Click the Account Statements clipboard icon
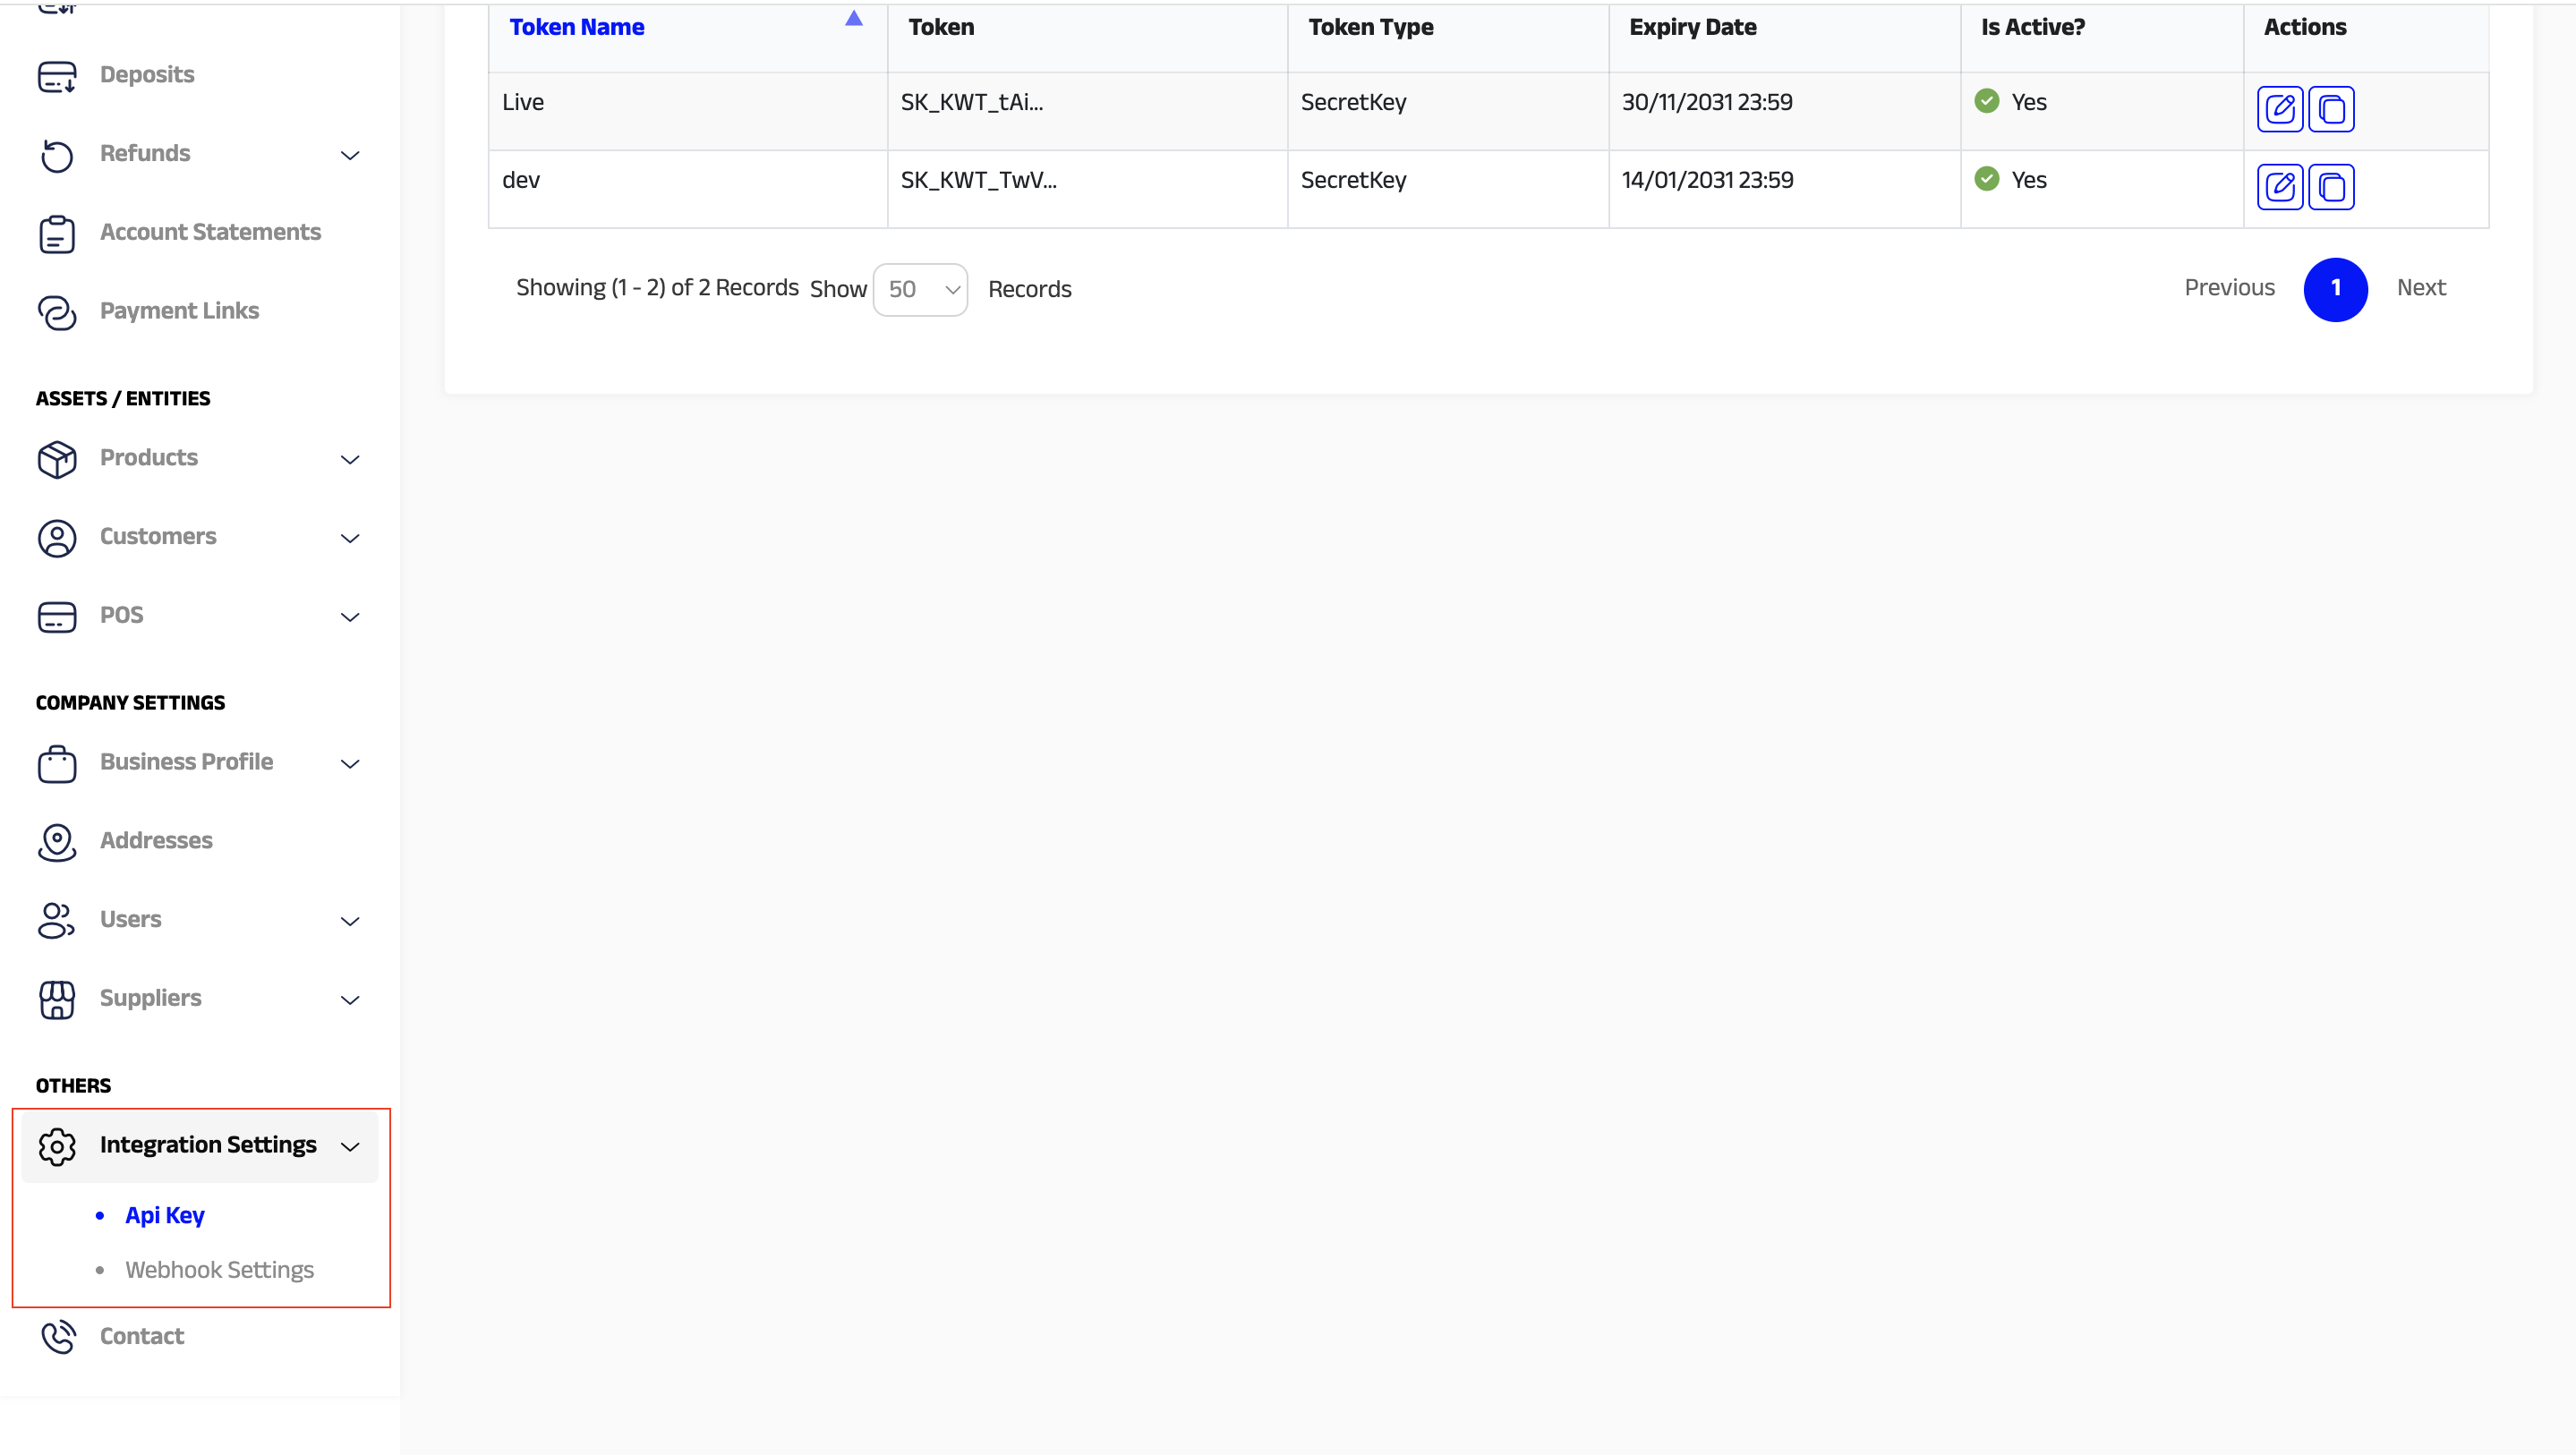The height and width of the screenshot is (1455, 2576). (57, 234)
